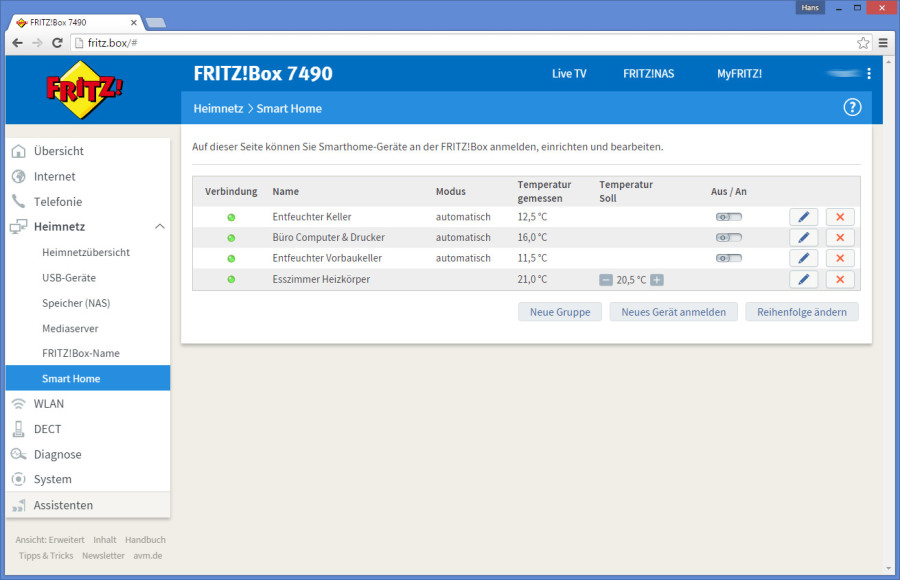This screenshot has height=580, width=900.
Task: Click pencil icon for Esszimmer Heizkörper
Action: (x=803, y=280)
